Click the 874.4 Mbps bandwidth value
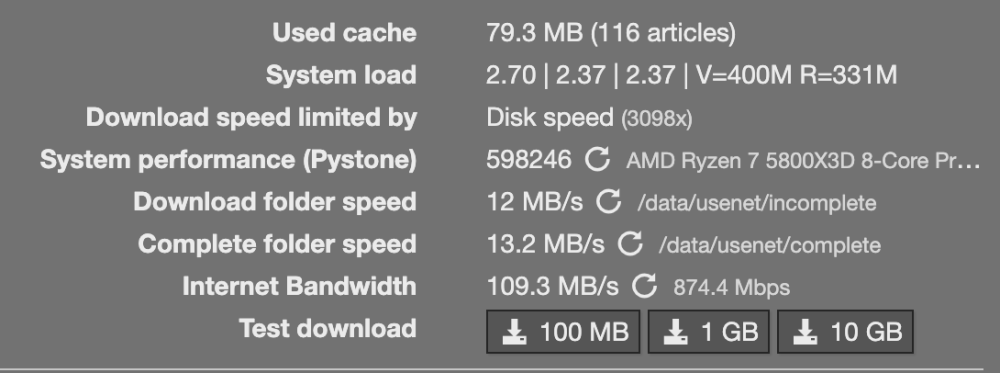 732,288
